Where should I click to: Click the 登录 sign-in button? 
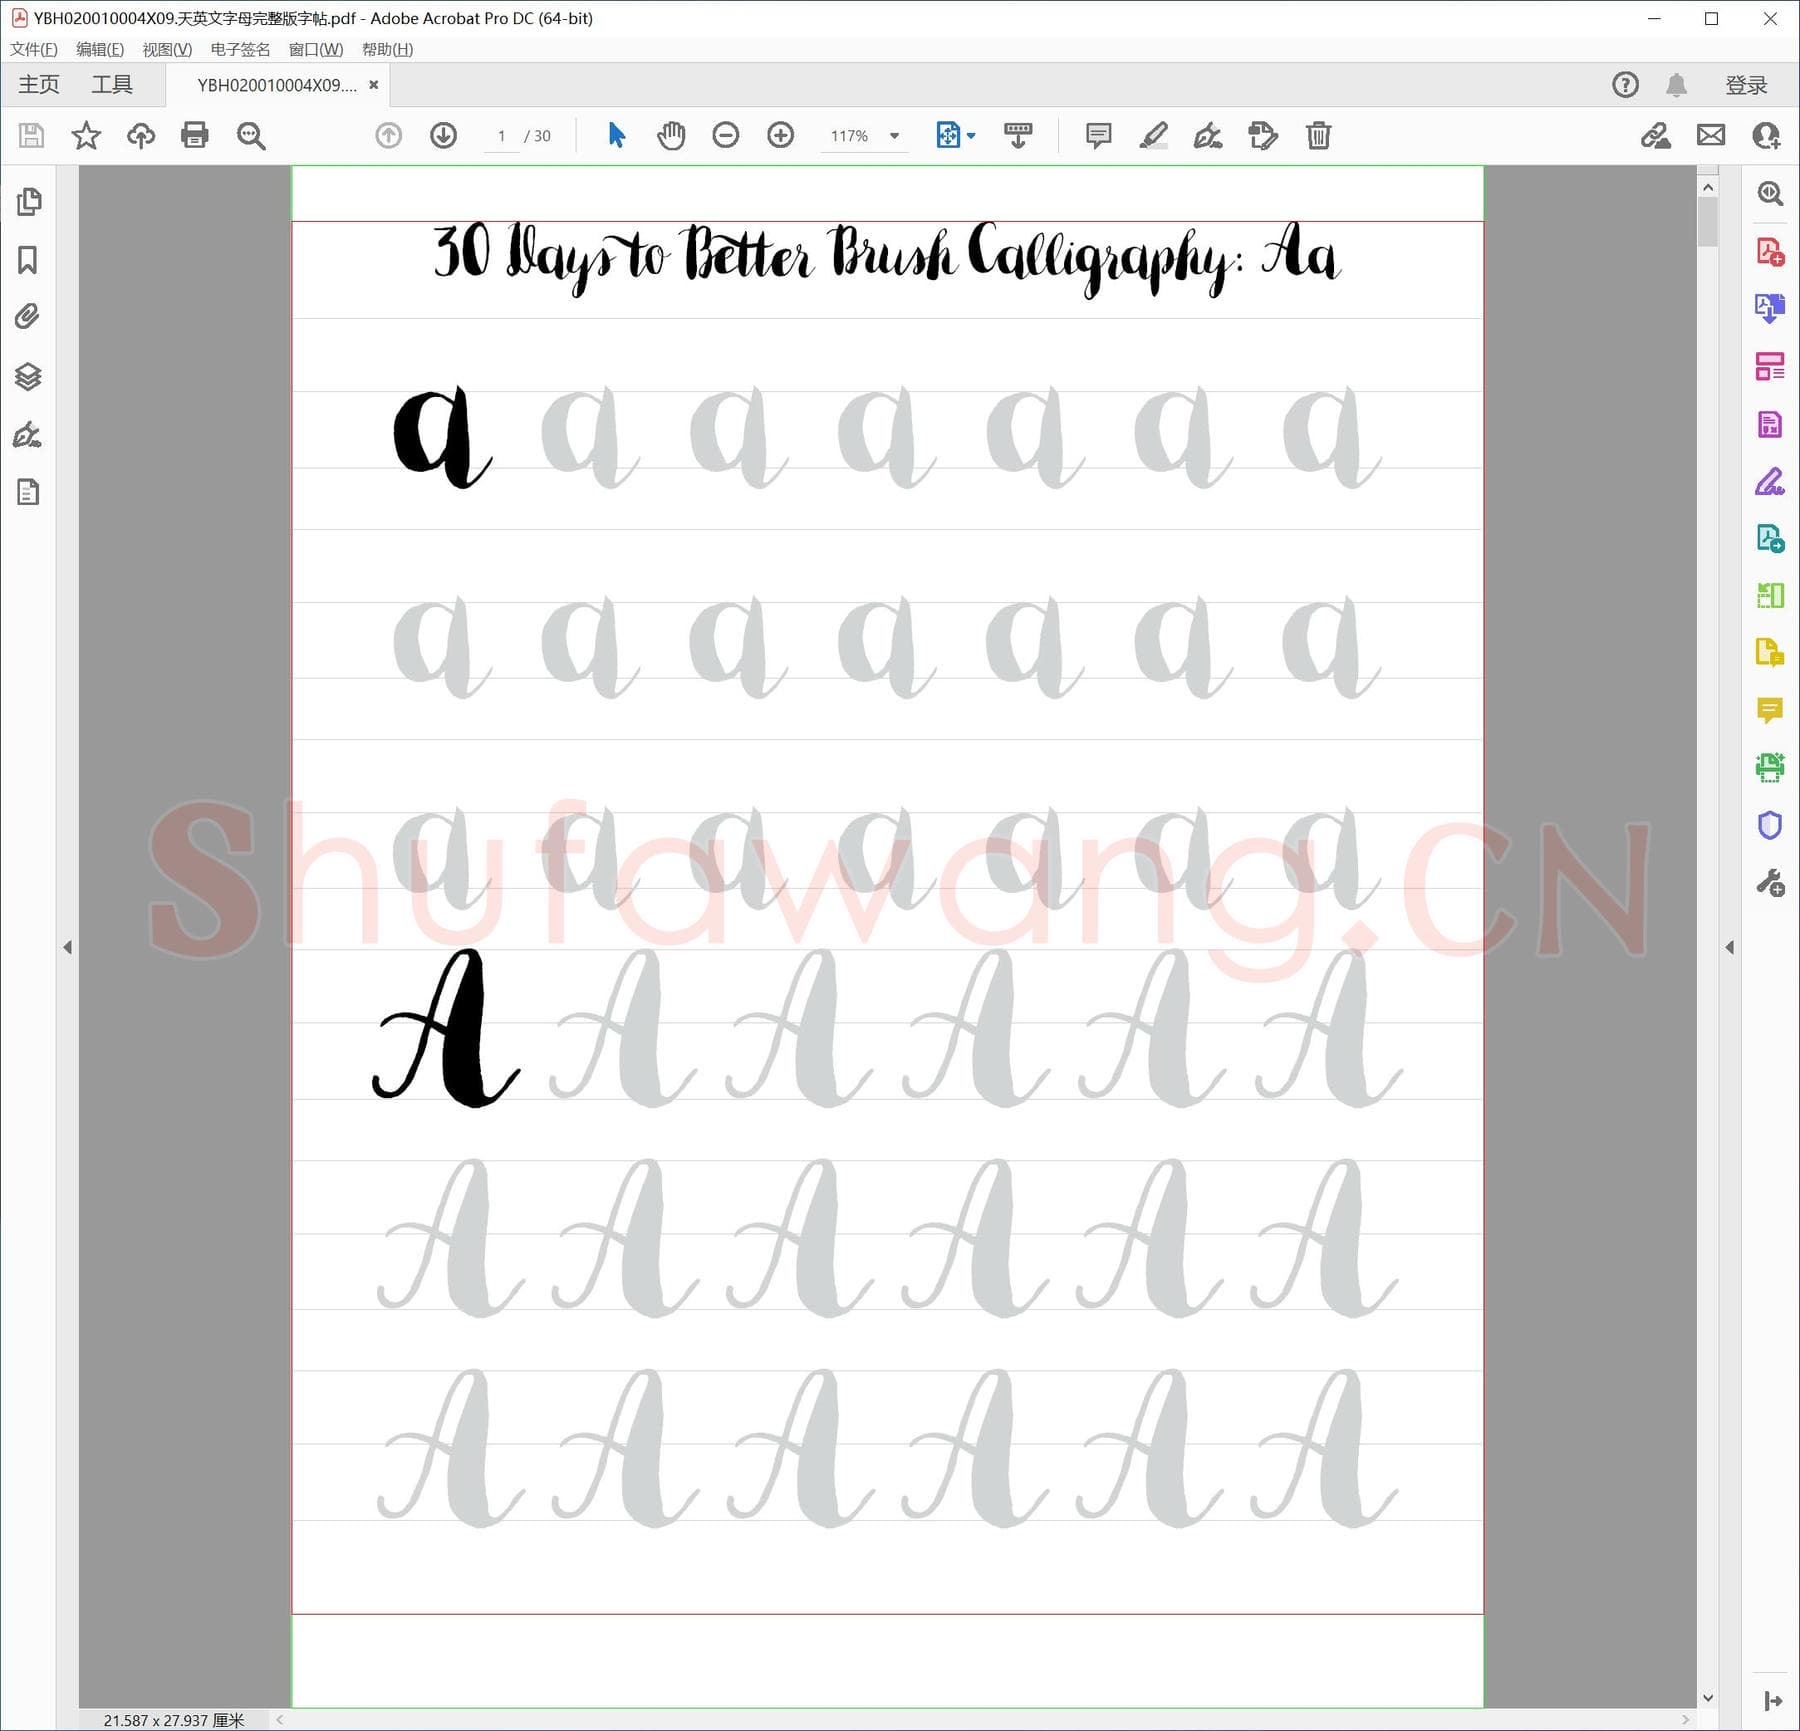click(1746, 85)
